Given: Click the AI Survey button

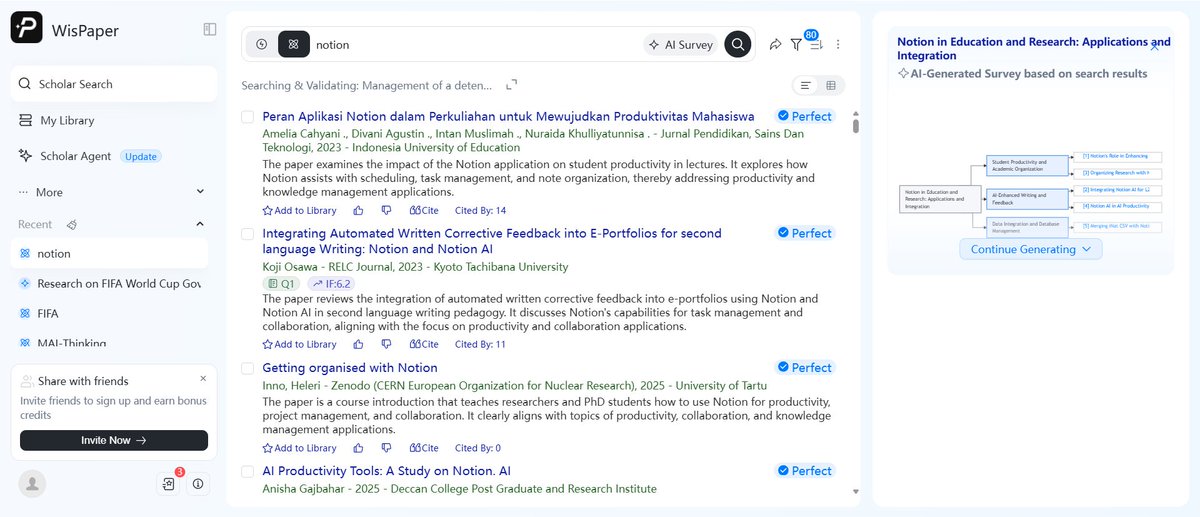Looking at the screenshot, I should coord(681,44).
